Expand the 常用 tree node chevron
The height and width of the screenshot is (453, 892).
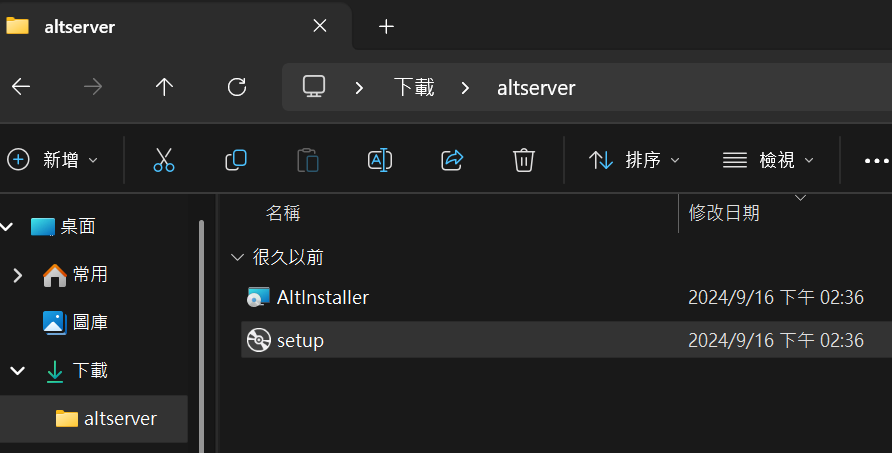17,275
